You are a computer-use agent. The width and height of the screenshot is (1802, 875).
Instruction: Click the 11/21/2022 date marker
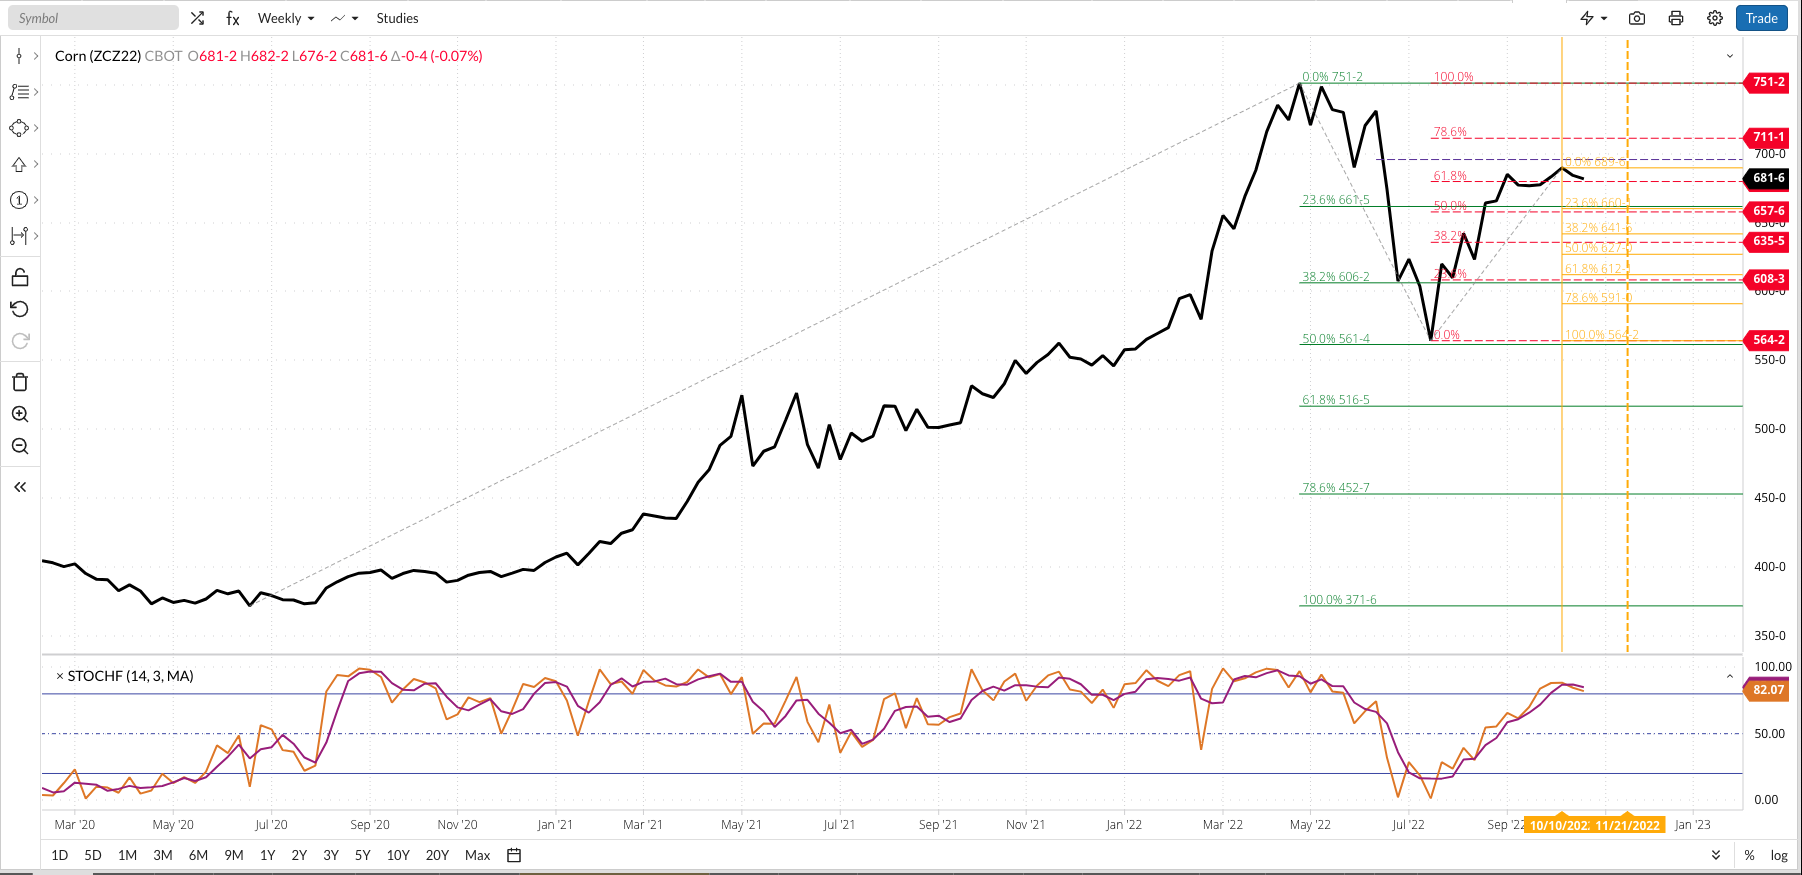1628,825
